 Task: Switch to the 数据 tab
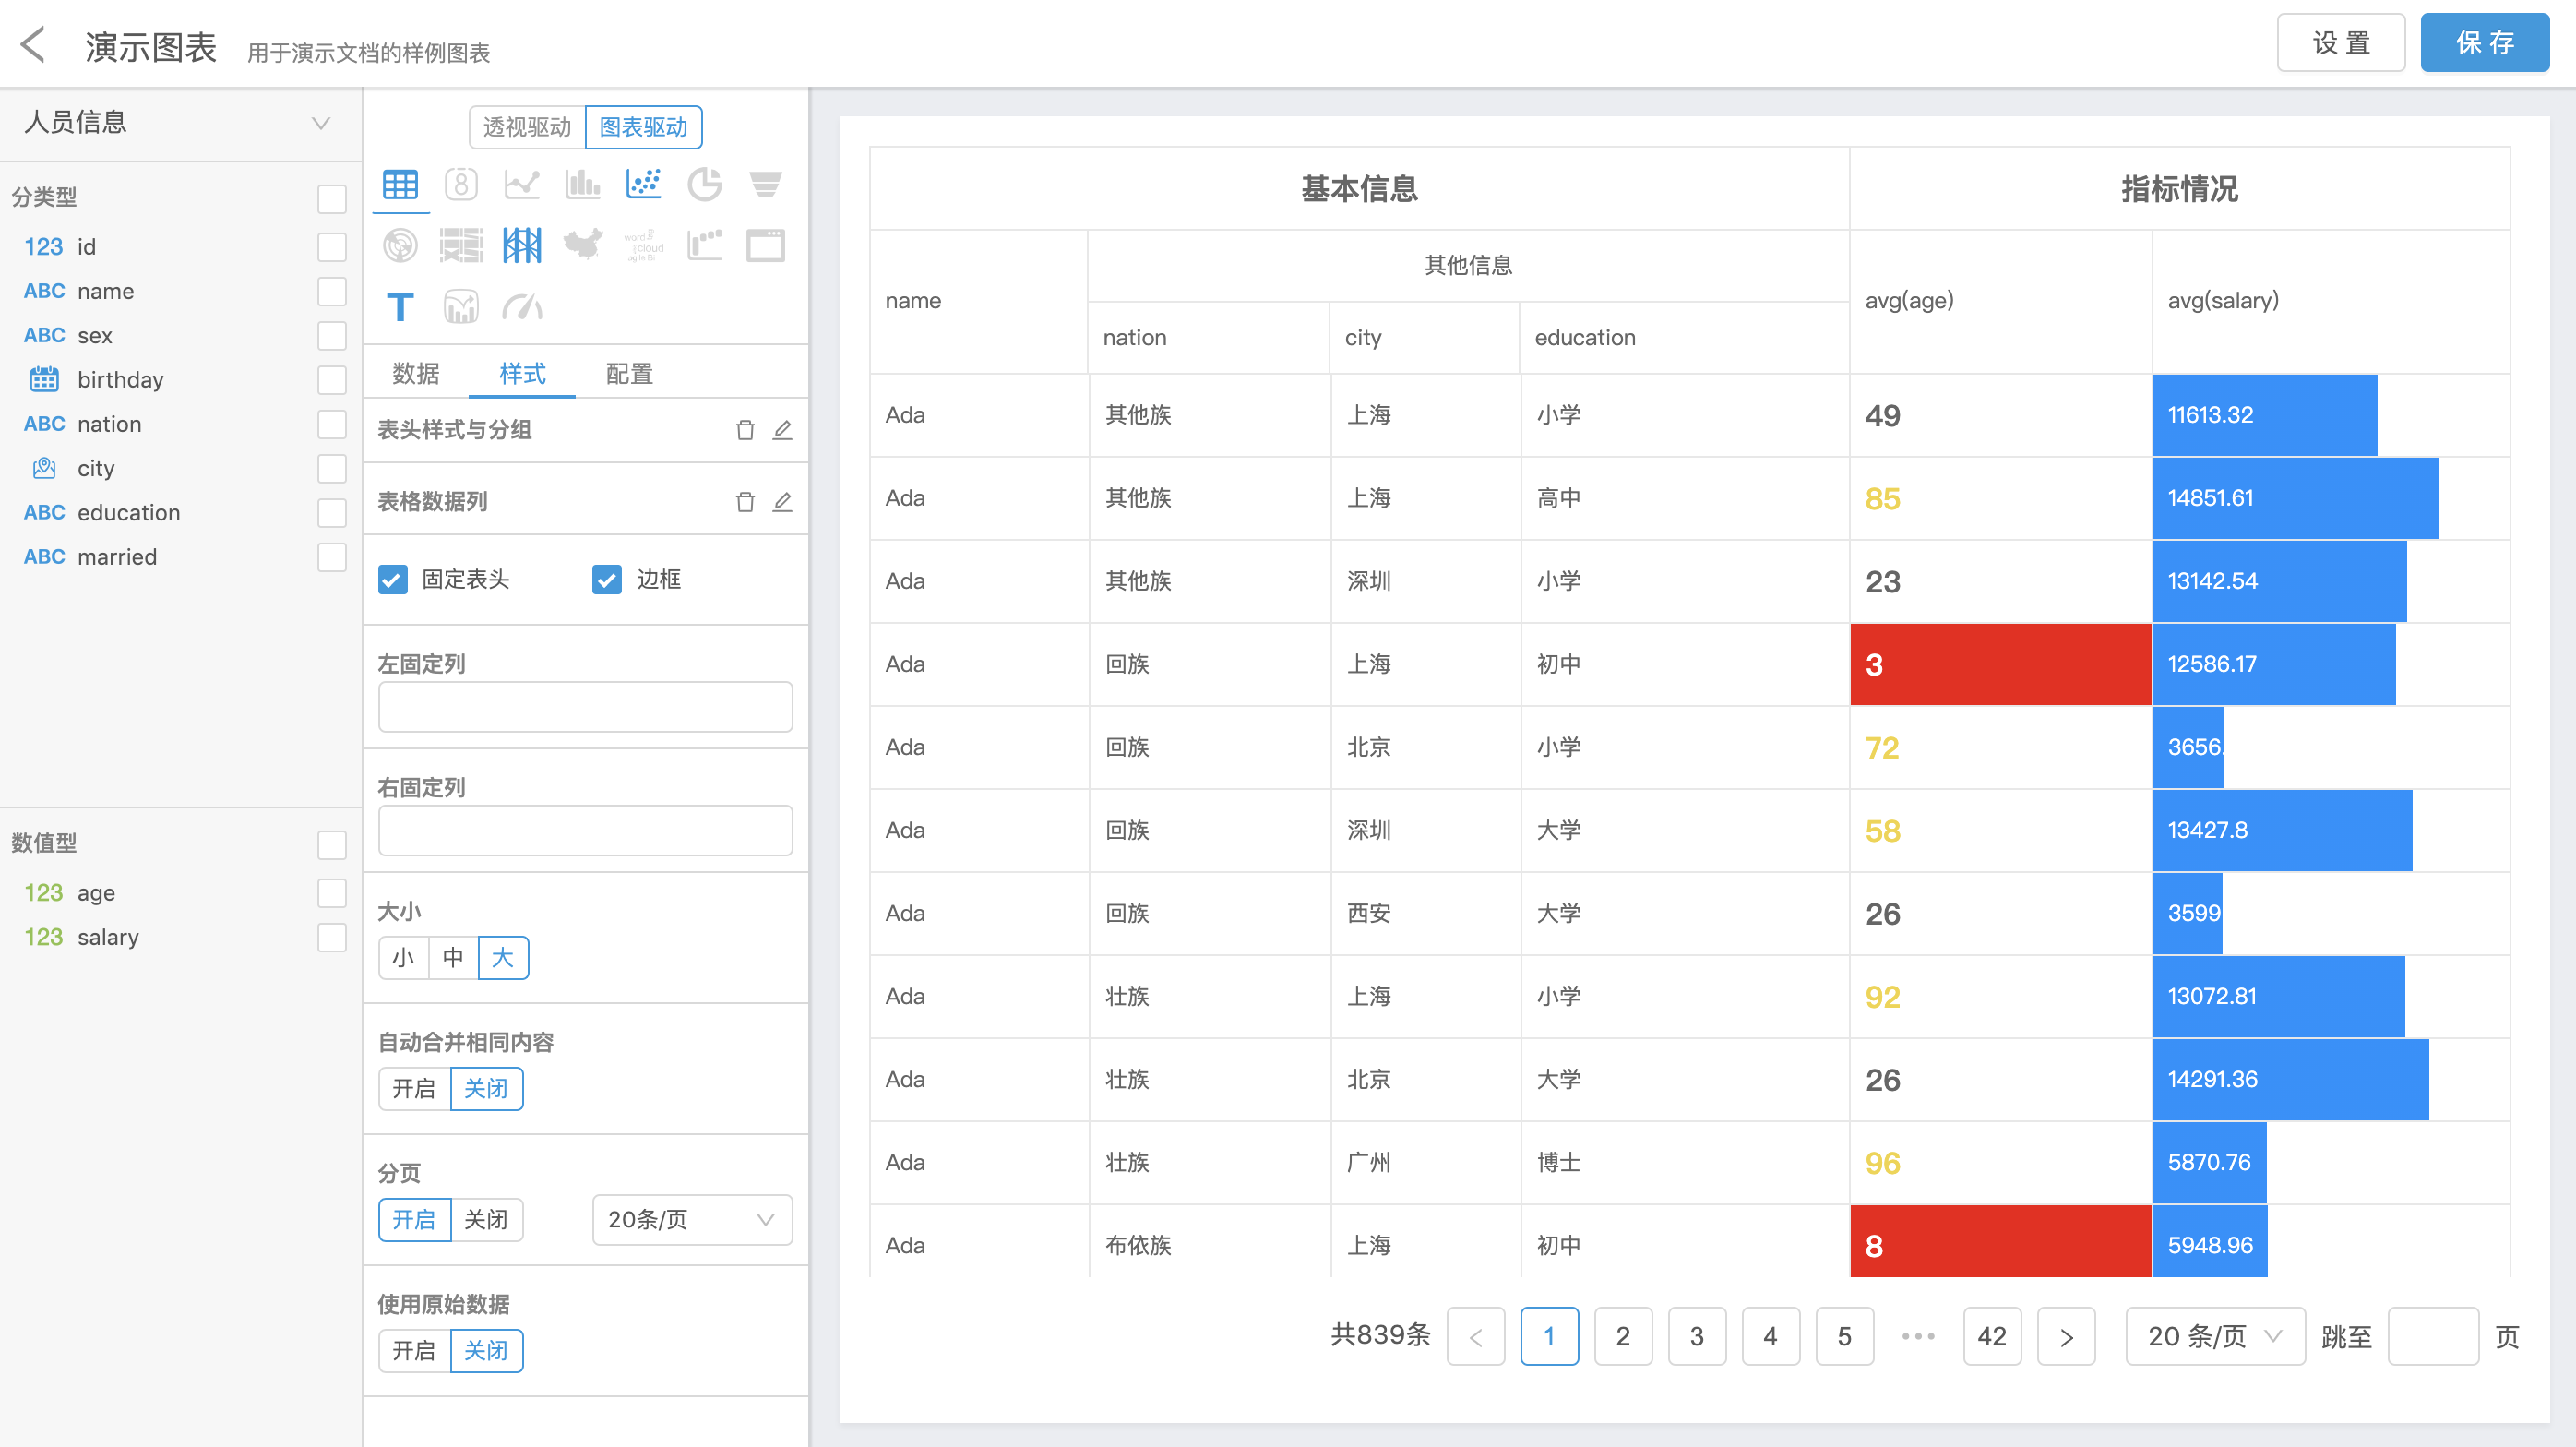(x=416, y=374)
